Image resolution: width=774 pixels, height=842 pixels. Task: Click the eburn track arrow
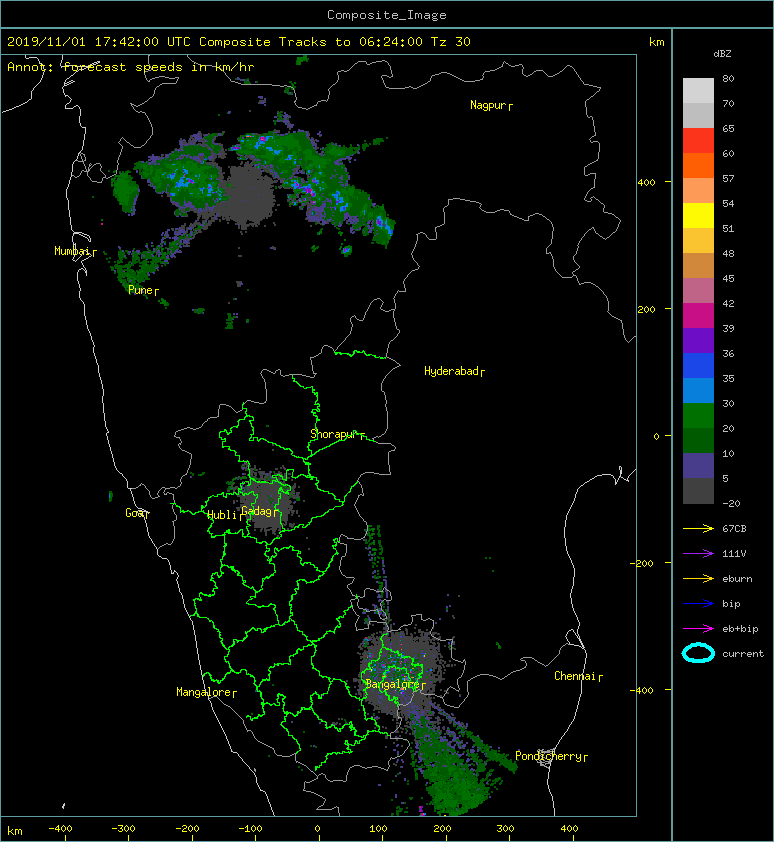click(698, 578)
